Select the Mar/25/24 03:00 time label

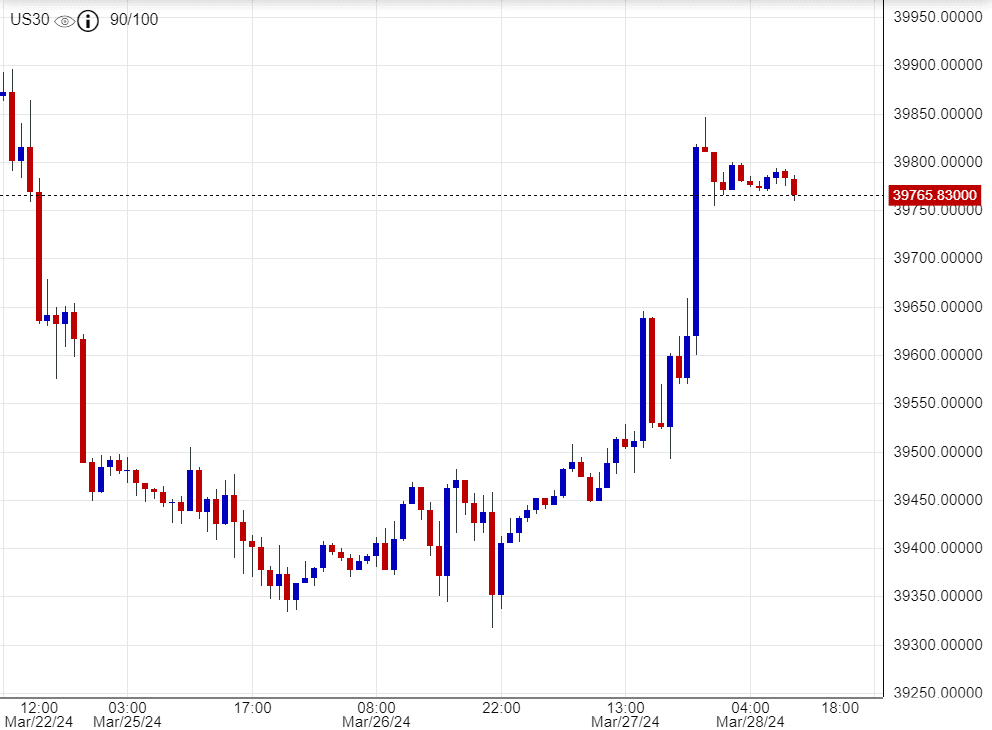(127, 714)
